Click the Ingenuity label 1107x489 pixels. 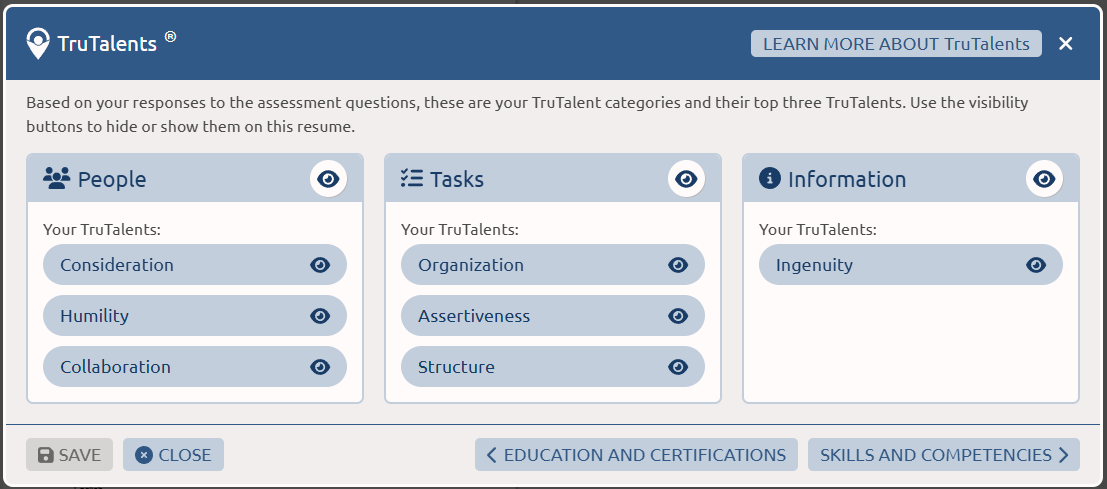(814, 265)
